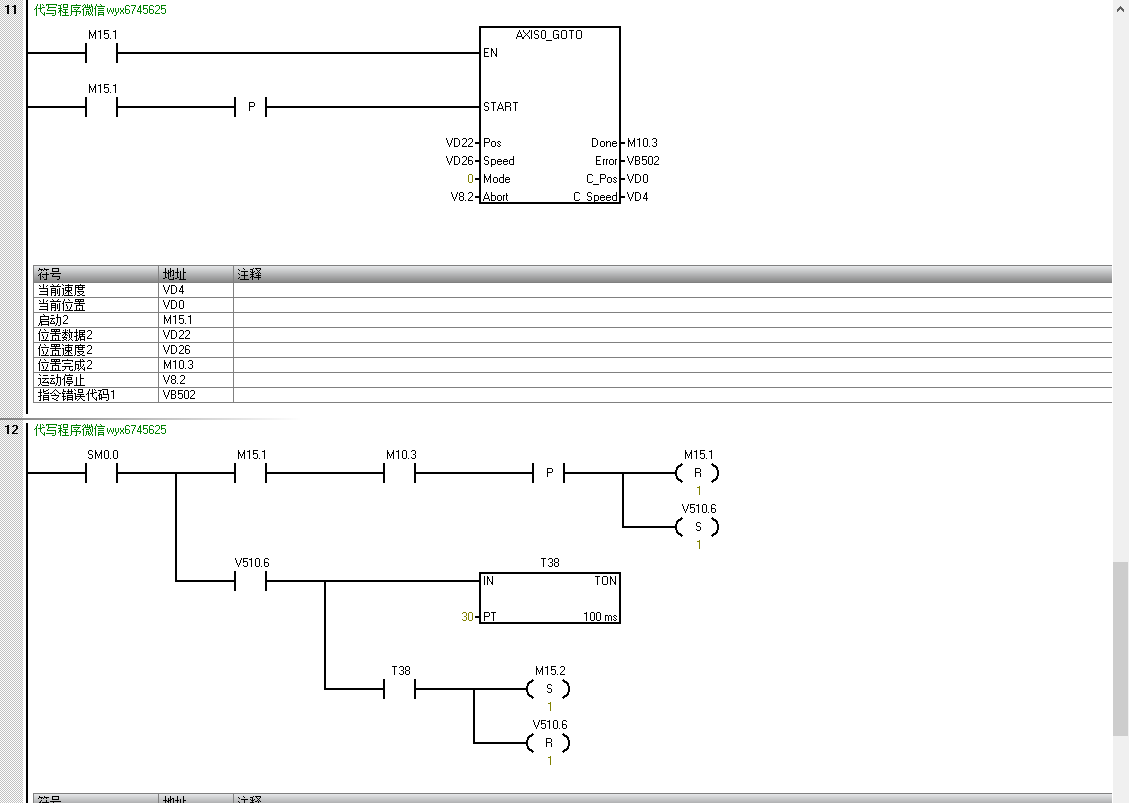Click the V510.6 set coil
The width and height of the screenshot is (1129, 803).
click(x=698, y=527)
